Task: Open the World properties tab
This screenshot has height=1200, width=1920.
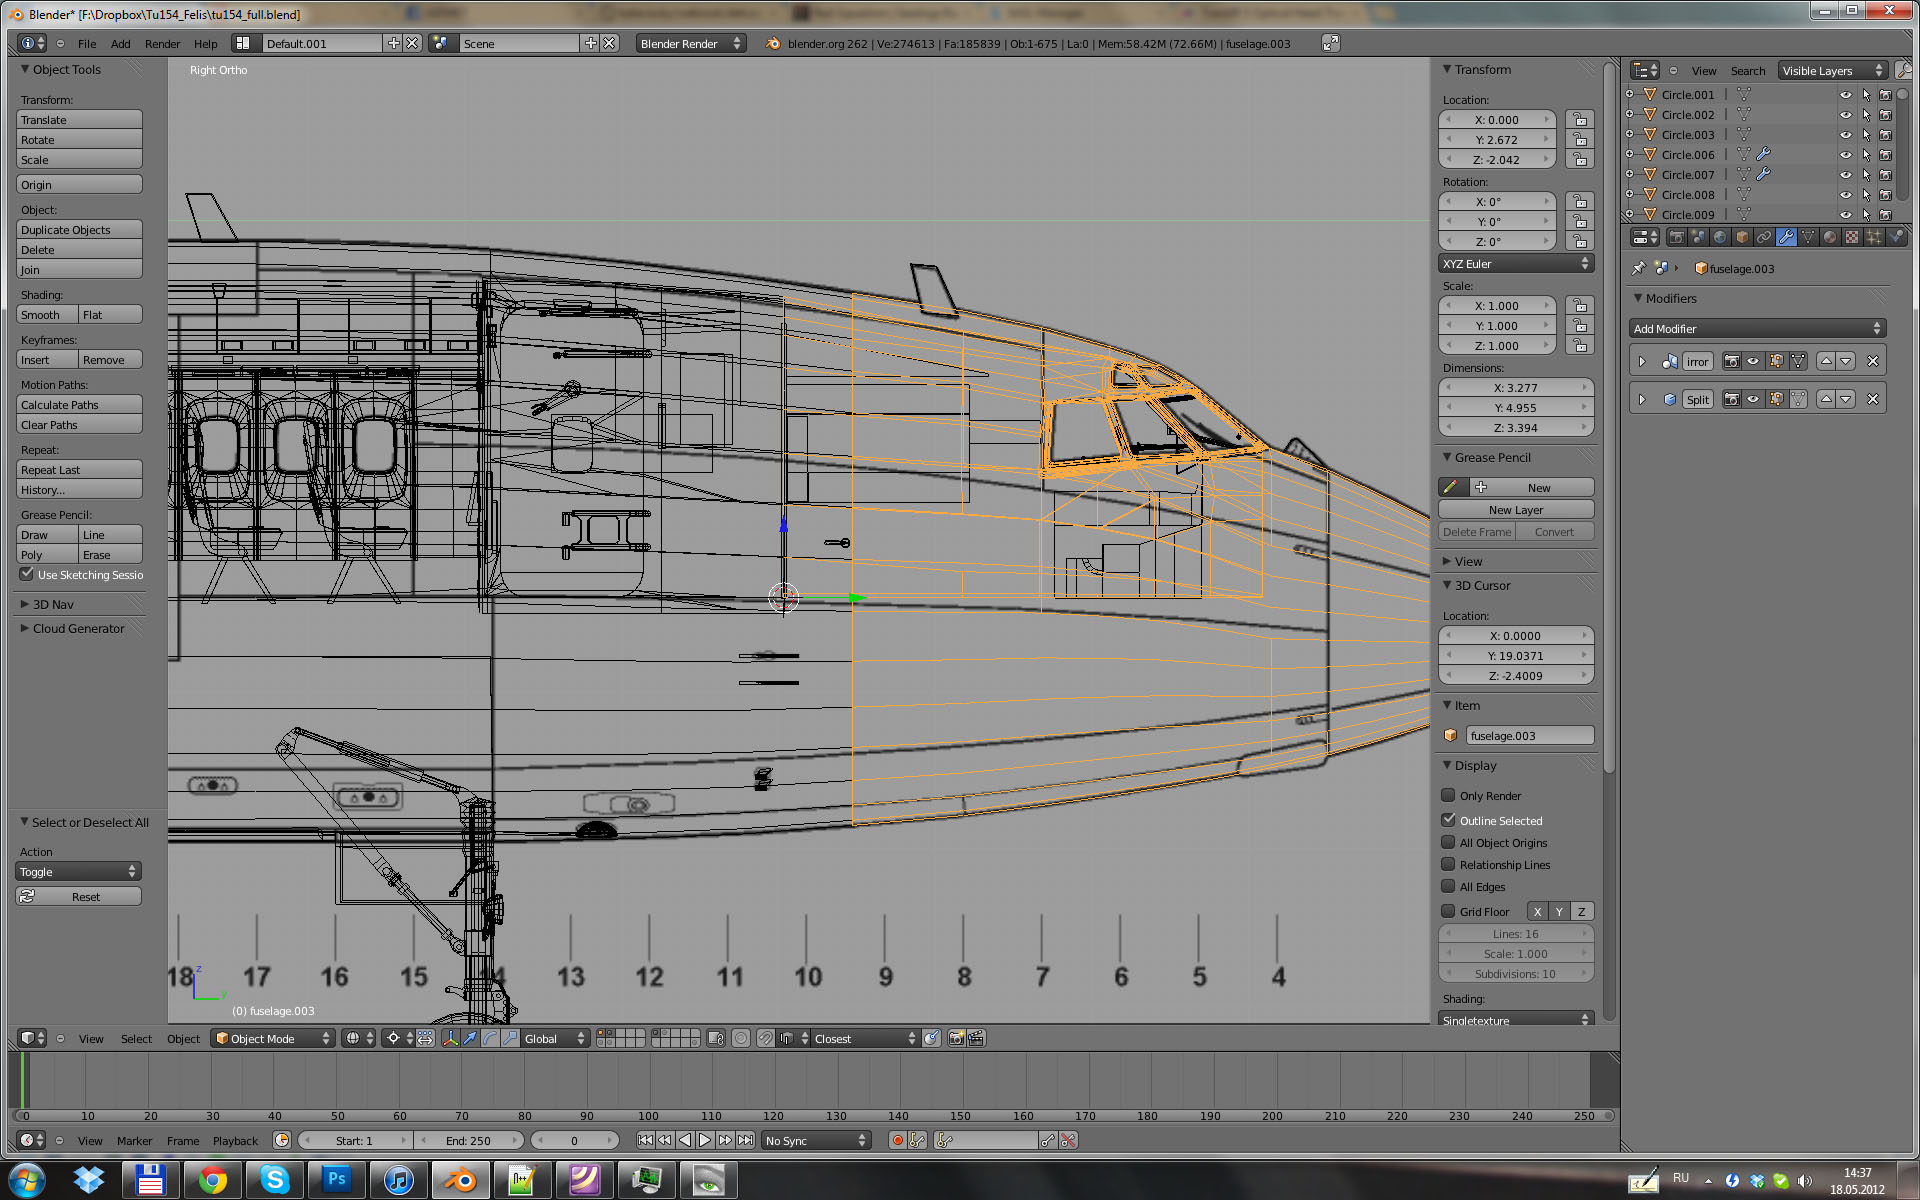Action: click(x=1720, y=238)
